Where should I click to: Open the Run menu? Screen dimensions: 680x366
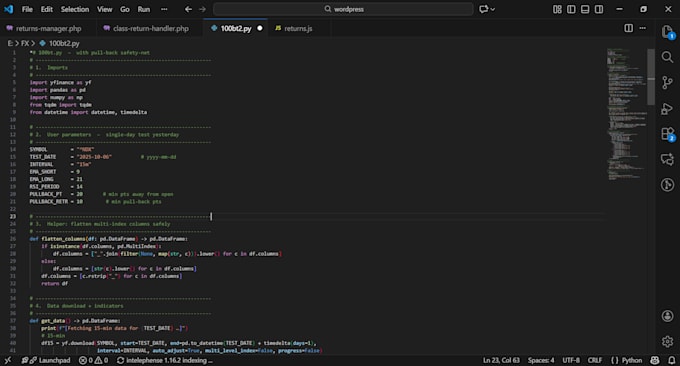144,9
